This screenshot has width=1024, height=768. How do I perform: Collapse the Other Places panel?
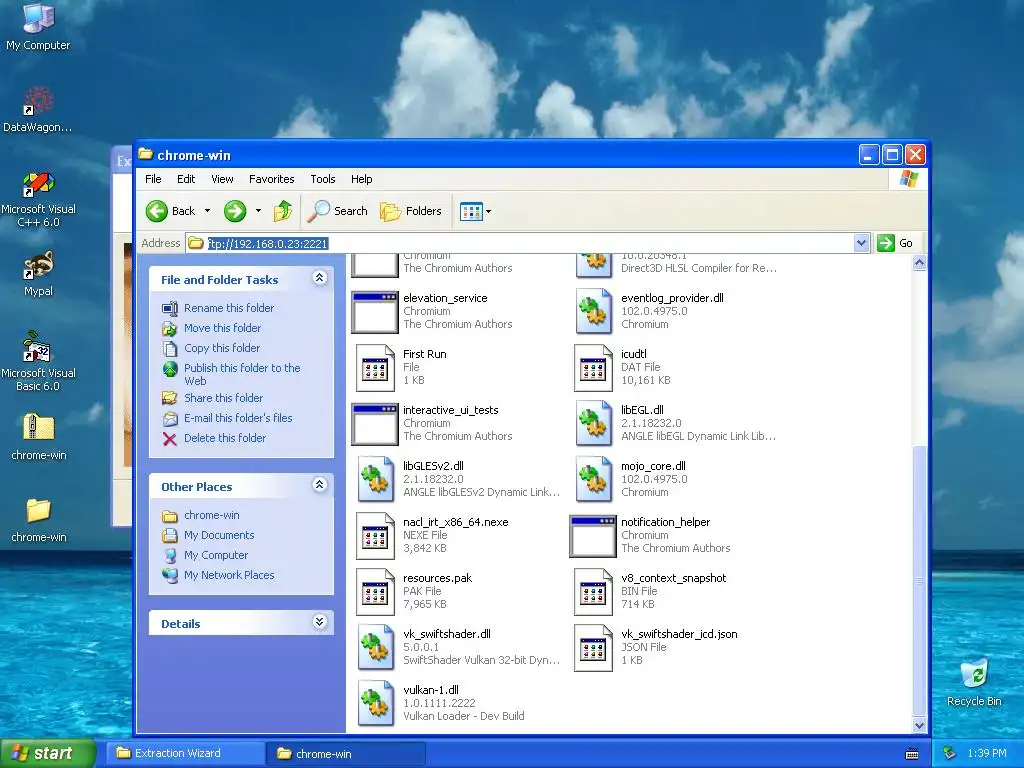click(319, 485)
